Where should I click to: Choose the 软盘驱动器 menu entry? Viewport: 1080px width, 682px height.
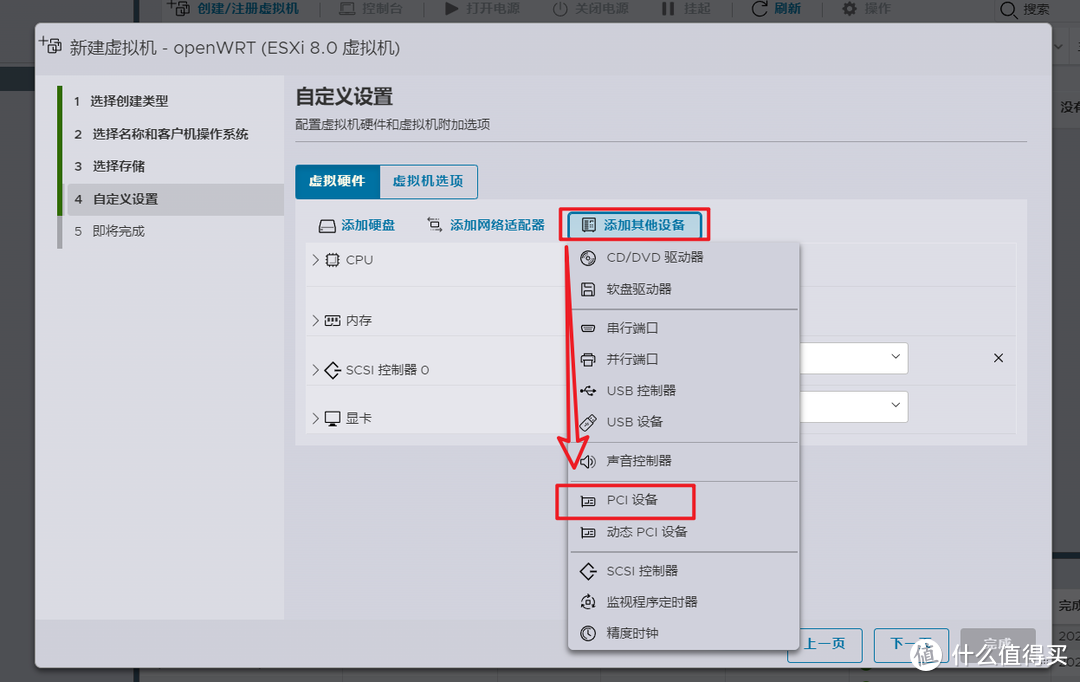coord(683,289)
